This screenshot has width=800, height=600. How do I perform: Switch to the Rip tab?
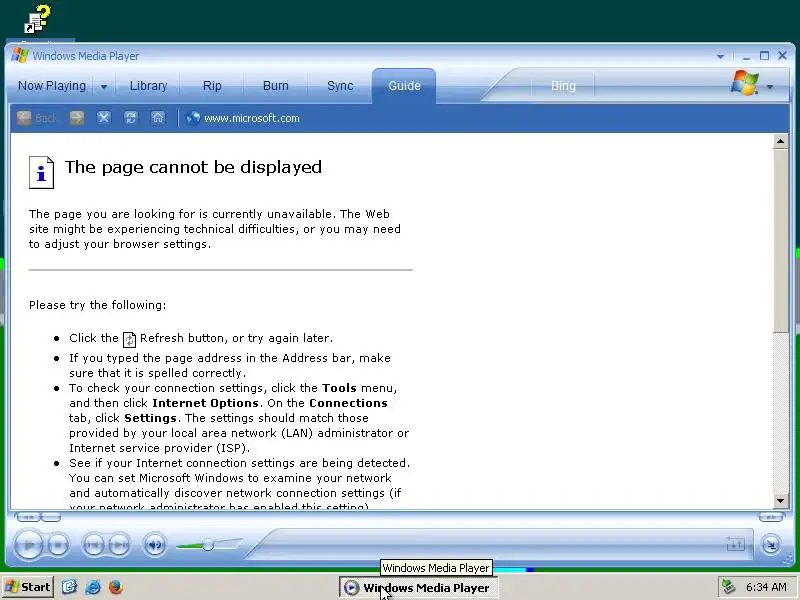tap(212, 86)
